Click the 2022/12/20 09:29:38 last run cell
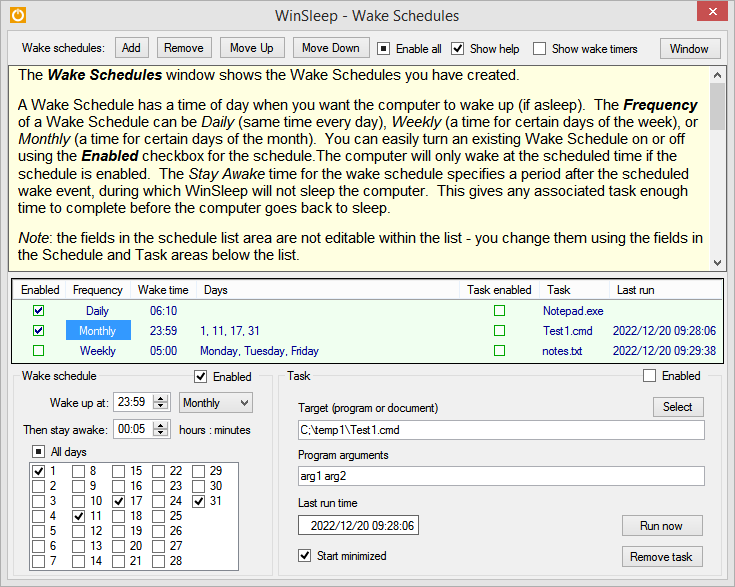The image size is (735, 587). point(664,351)
